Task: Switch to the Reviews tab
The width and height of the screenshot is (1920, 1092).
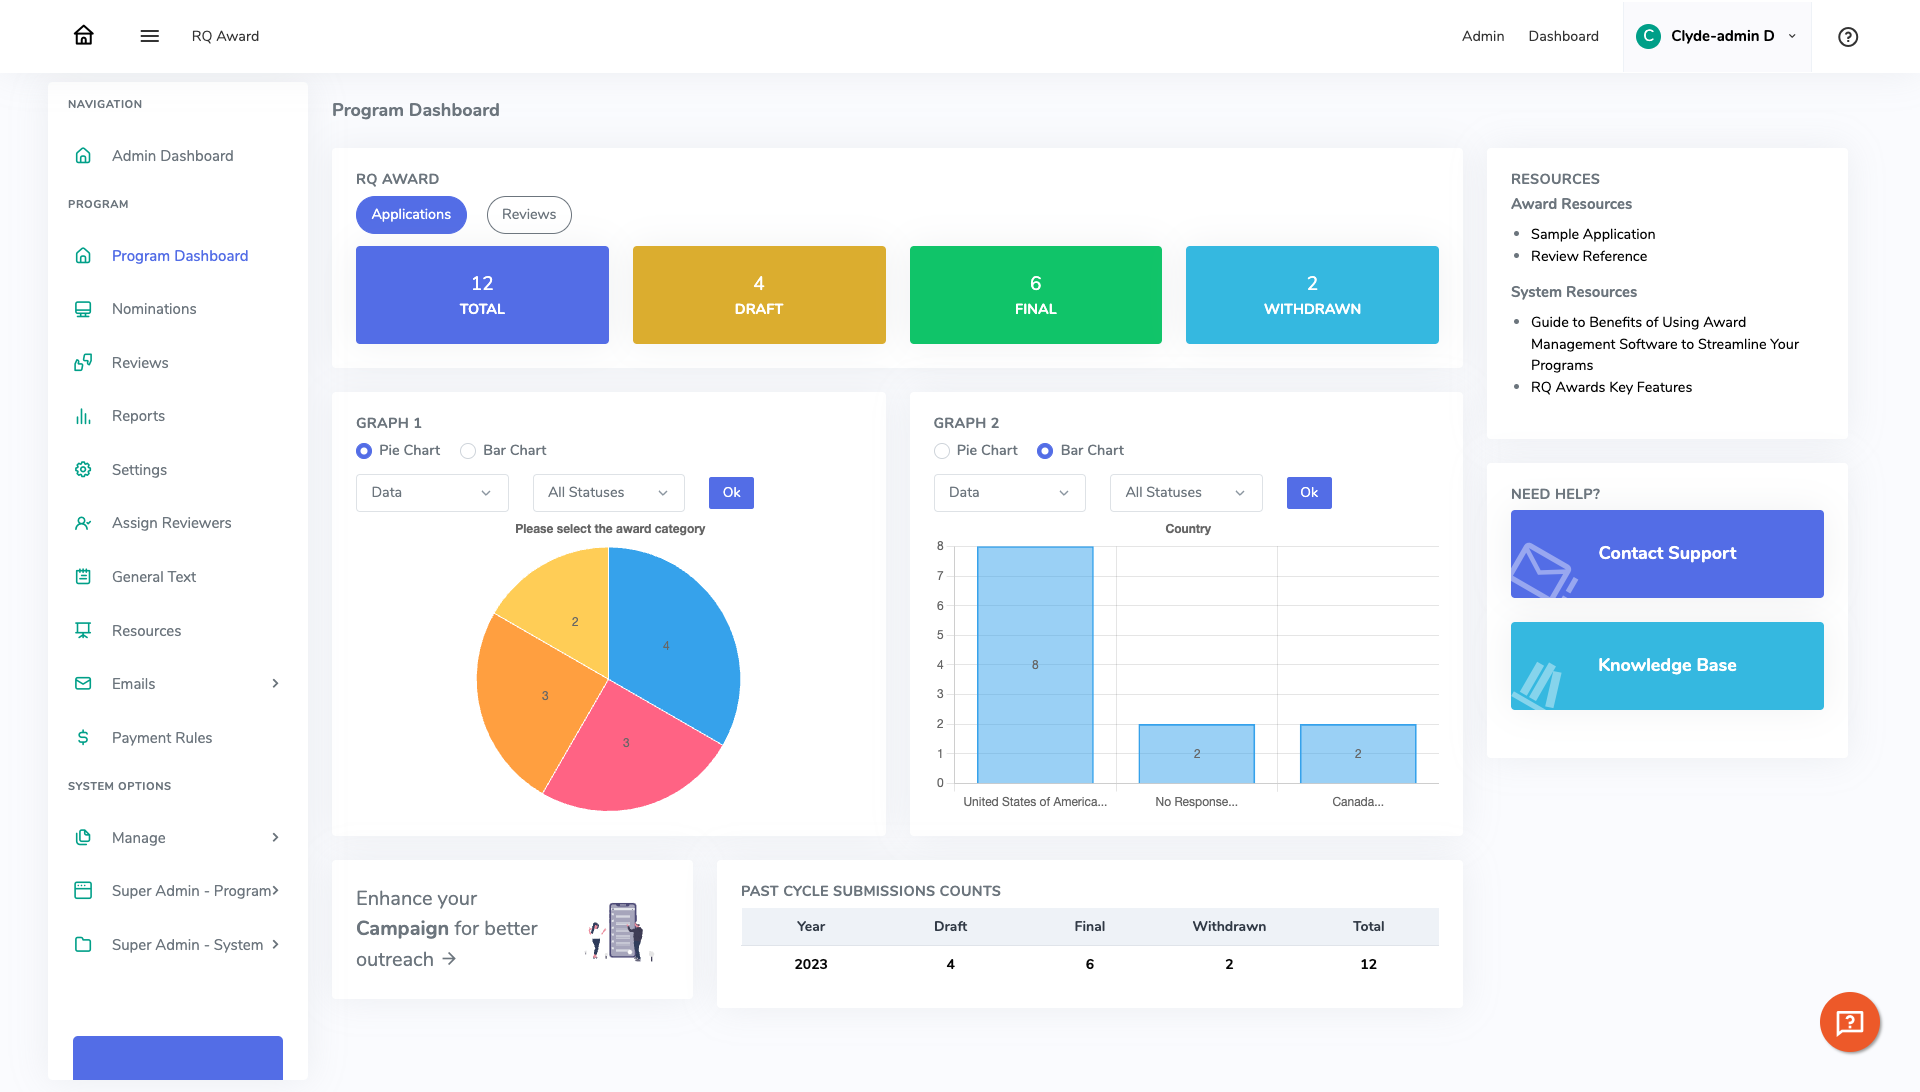Action: [x=529, y=214]
